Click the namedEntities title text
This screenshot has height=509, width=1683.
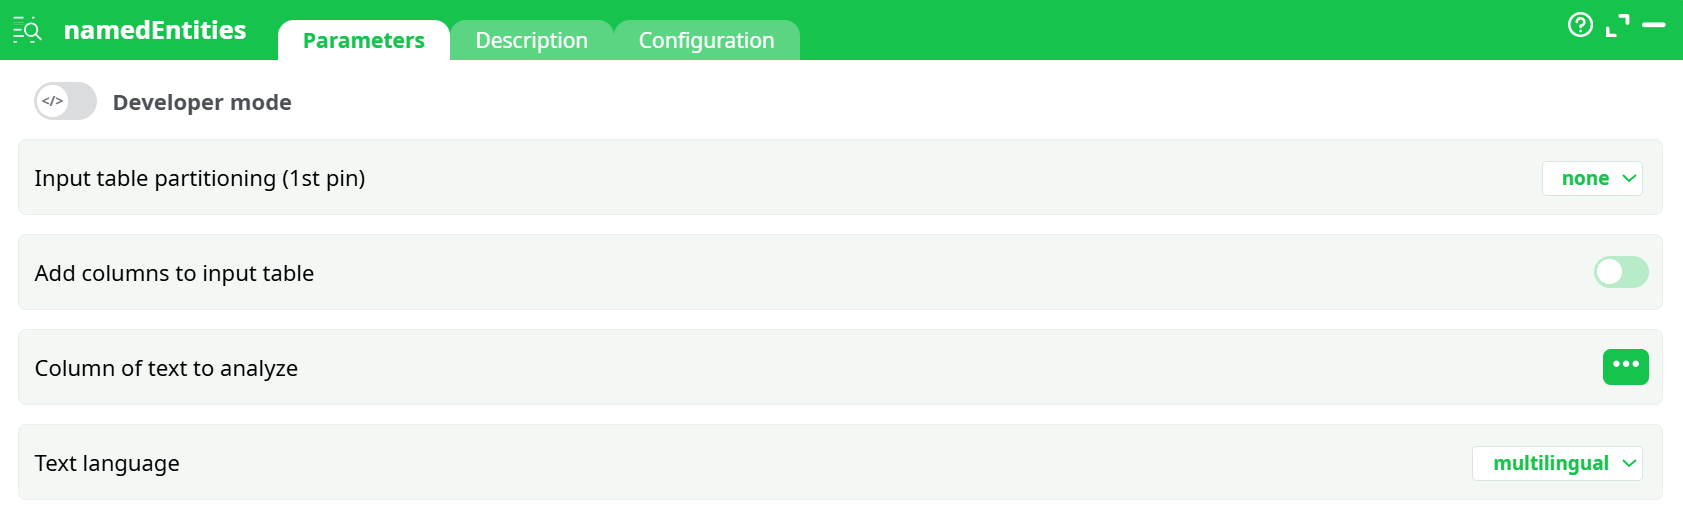pos(155,30)
